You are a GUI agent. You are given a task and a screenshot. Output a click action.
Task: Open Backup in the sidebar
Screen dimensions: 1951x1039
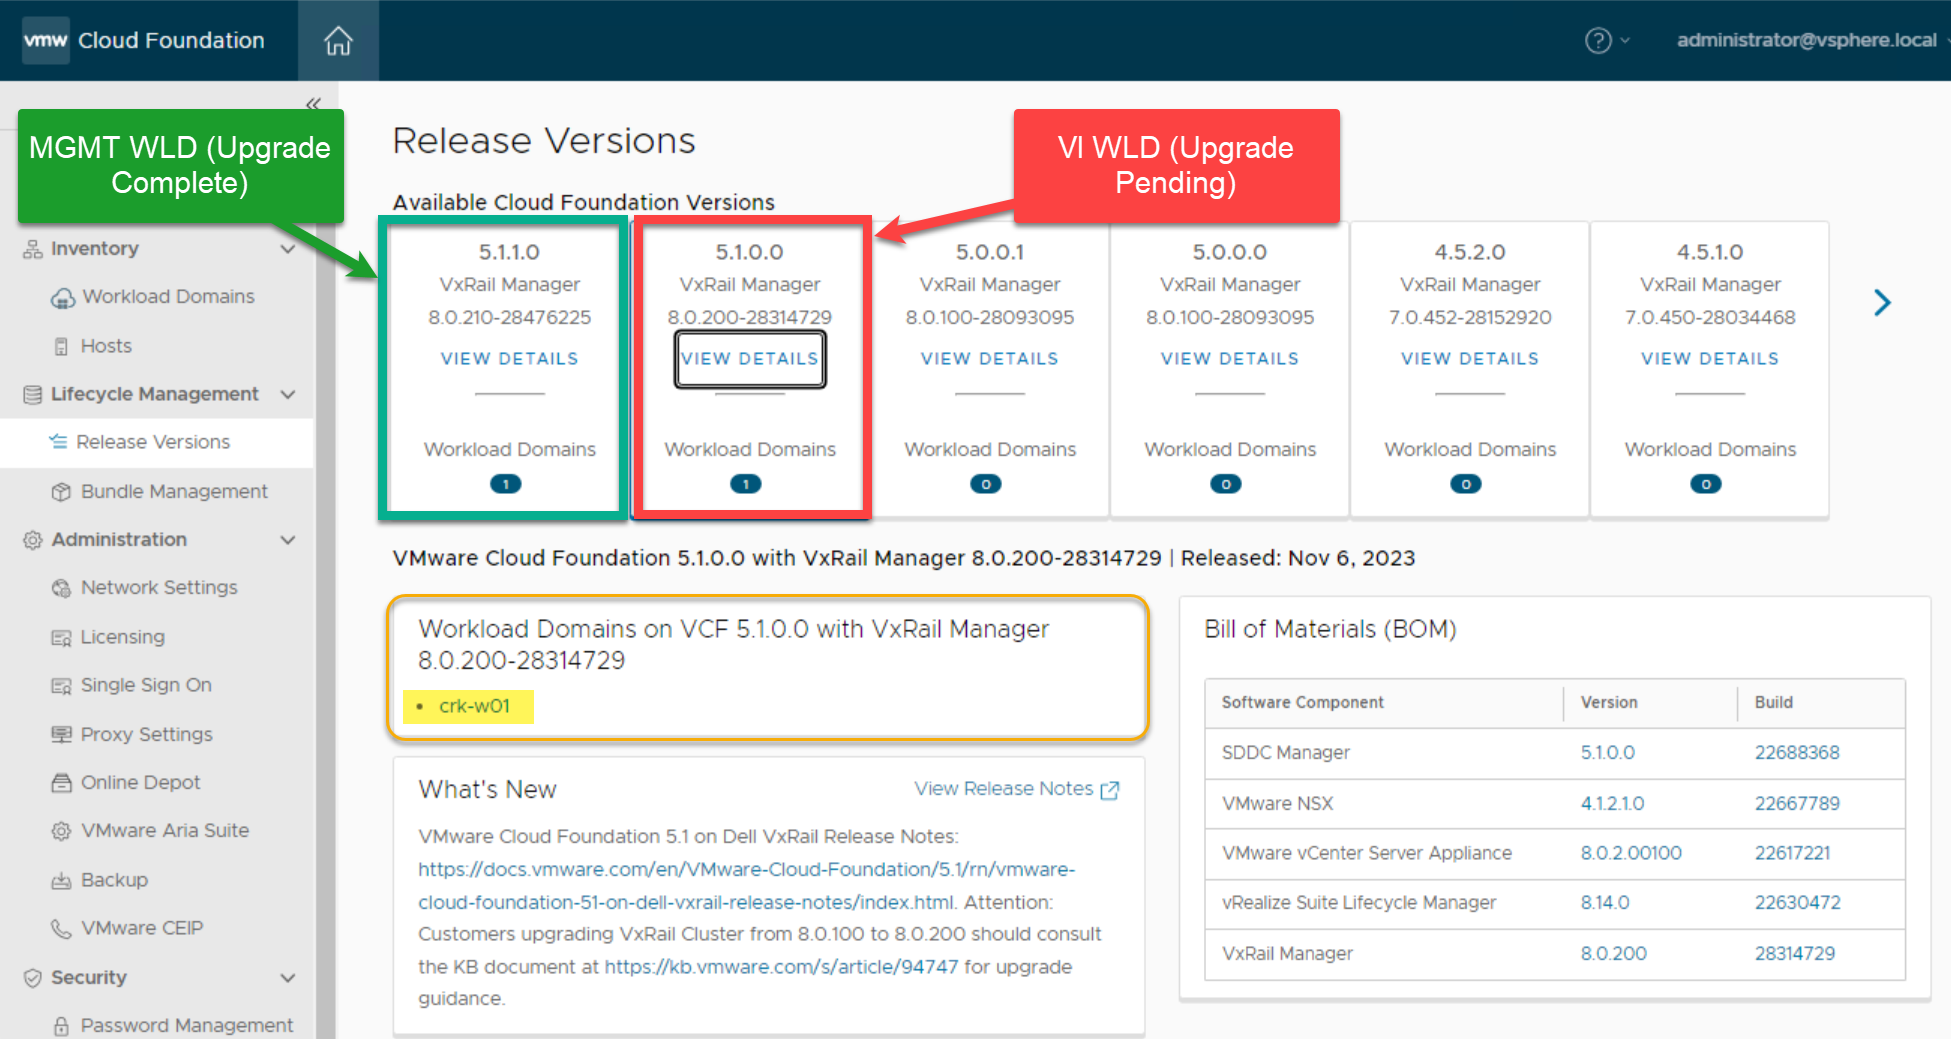pyautogui.click(x=114, y=880)
